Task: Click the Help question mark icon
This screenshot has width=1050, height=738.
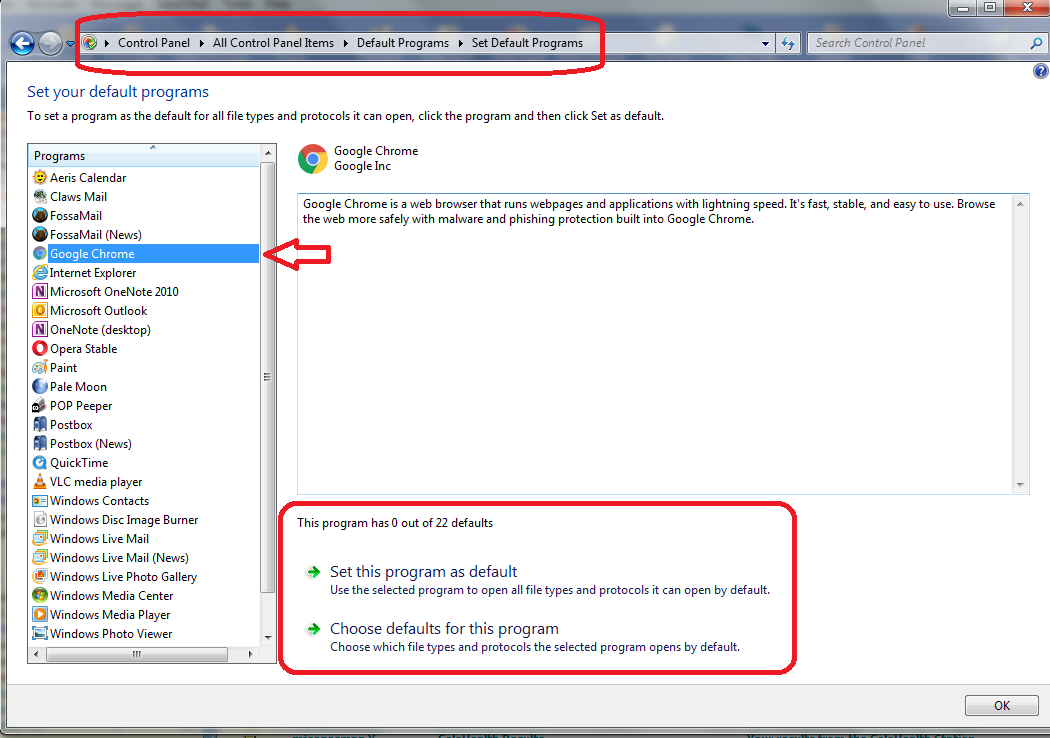Action: [1041, 71]
